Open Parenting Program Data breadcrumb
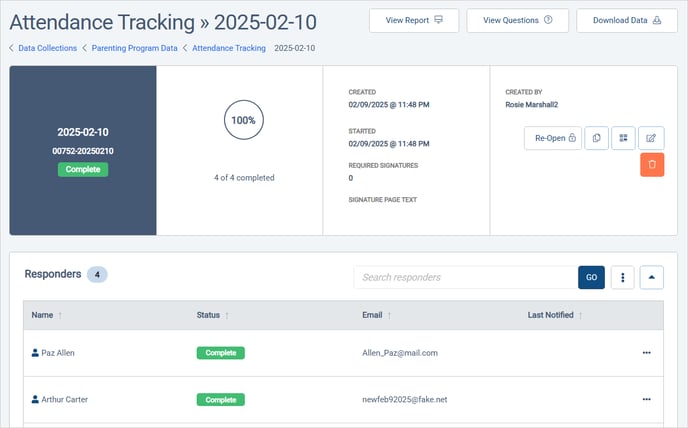The height and width of the screenshot is (428, 688). (x=133, y=48)
